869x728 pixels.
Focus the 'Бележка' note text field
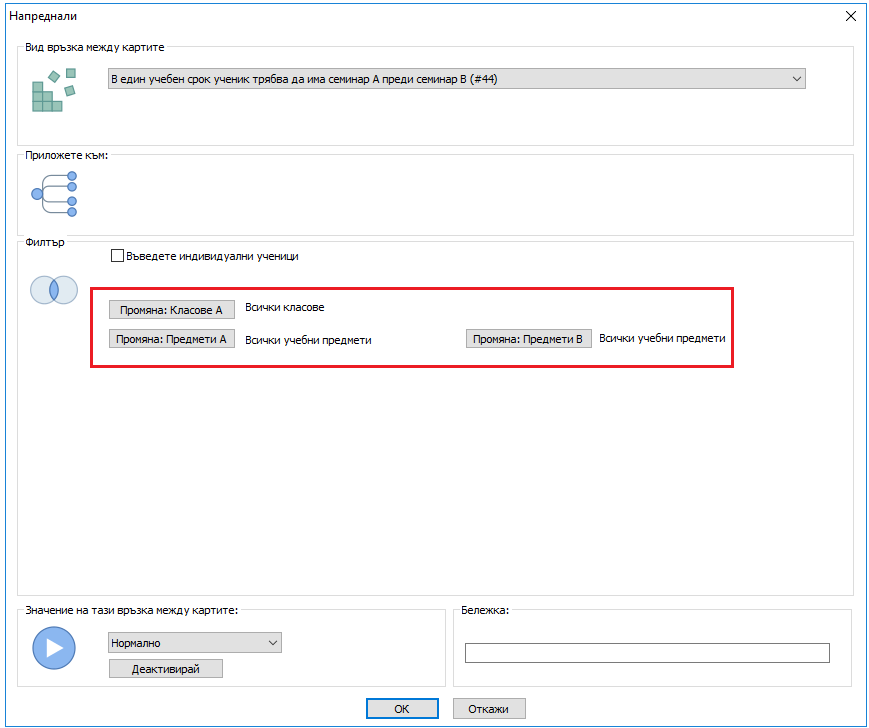pos(647,653)
